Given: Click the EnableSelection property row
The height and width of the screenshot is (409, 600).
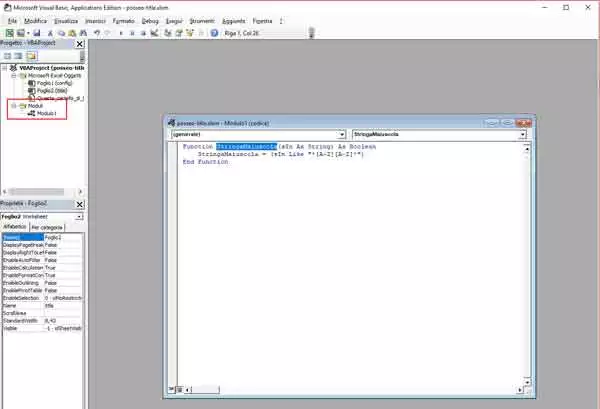Looking at the screenshot, I should (42, 298).
